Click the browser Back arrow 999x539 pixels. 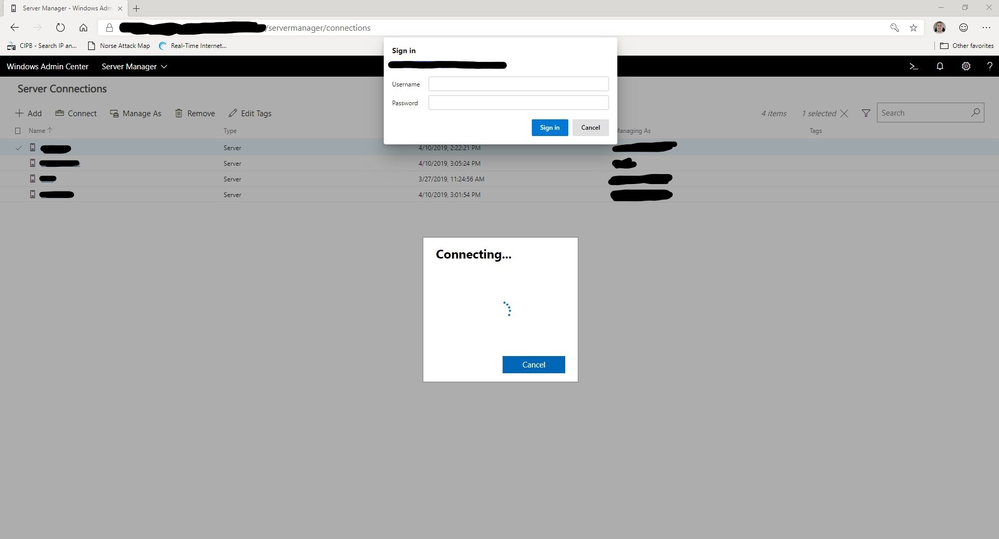15,27
